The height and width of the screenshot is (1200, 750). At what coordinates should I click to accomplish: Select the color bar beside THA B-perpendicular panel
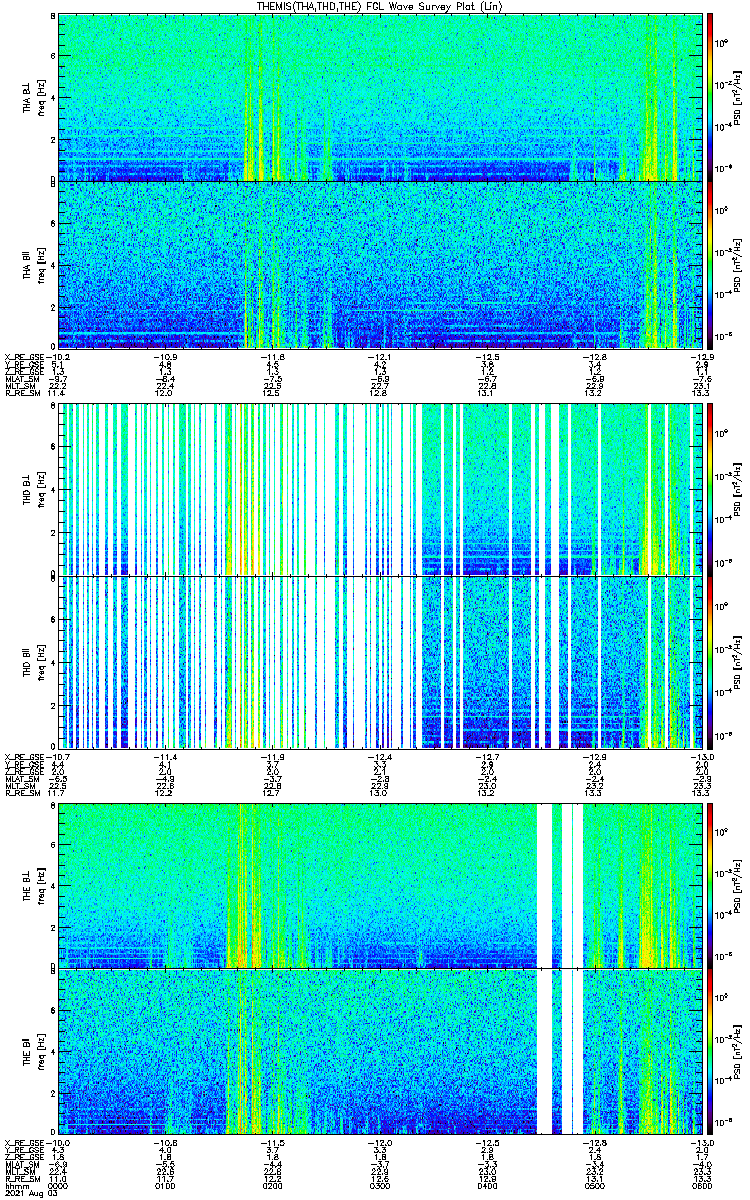pos(710,97)
